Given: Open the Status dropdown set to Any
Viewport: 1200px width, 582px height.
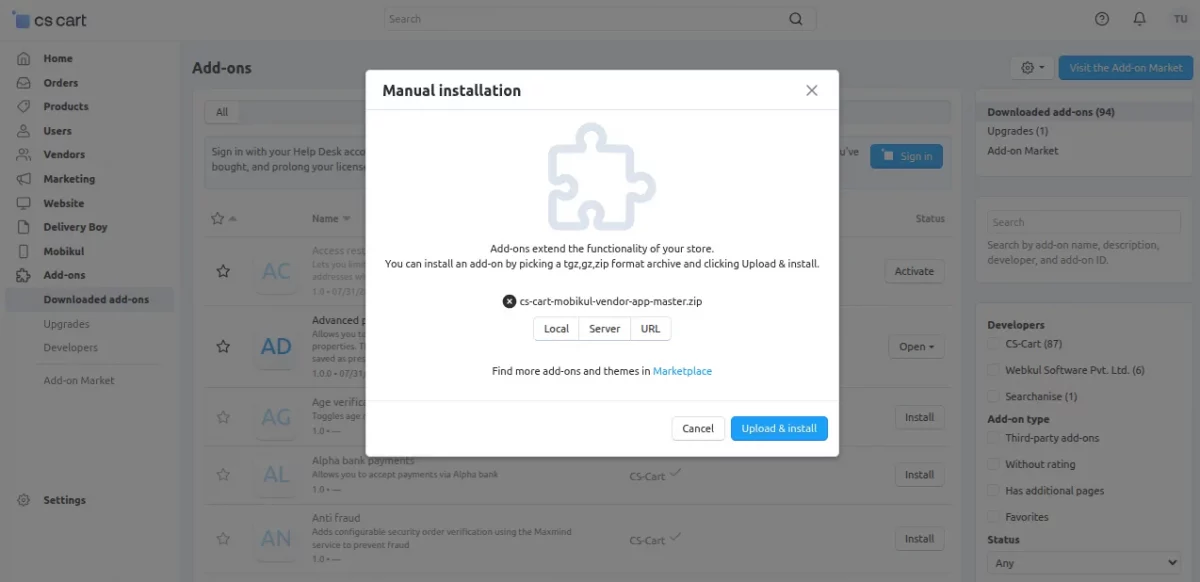Looking at the screenshot, I should click(x=1081, y=563).
